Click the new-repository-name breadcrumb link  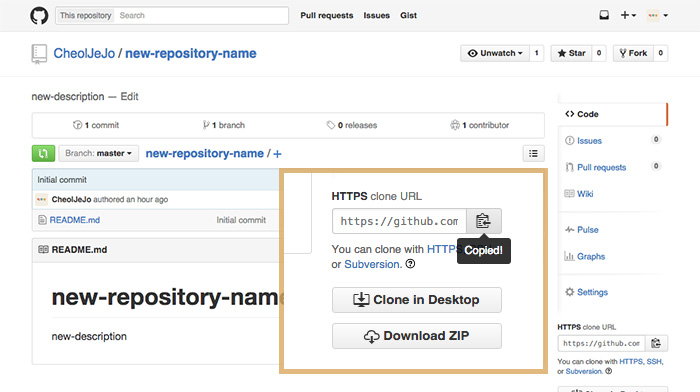click(204, 154)
